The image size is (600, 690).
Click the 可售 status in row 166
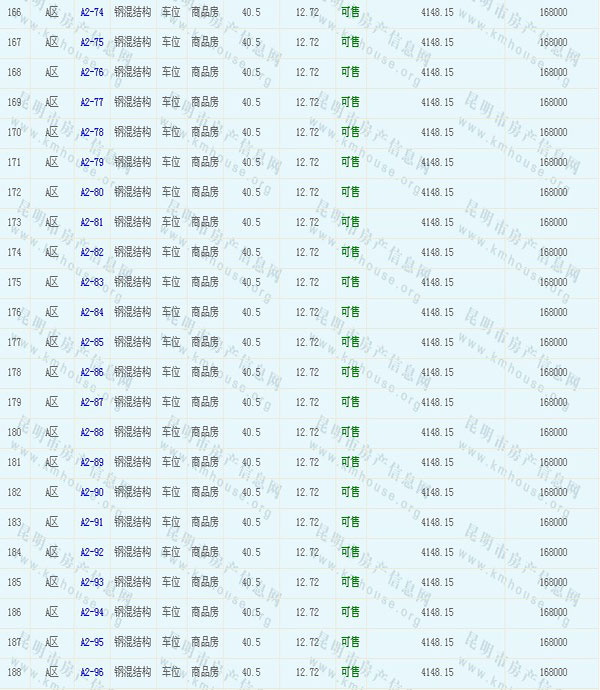pyautogui.click(x=350, y=12)
